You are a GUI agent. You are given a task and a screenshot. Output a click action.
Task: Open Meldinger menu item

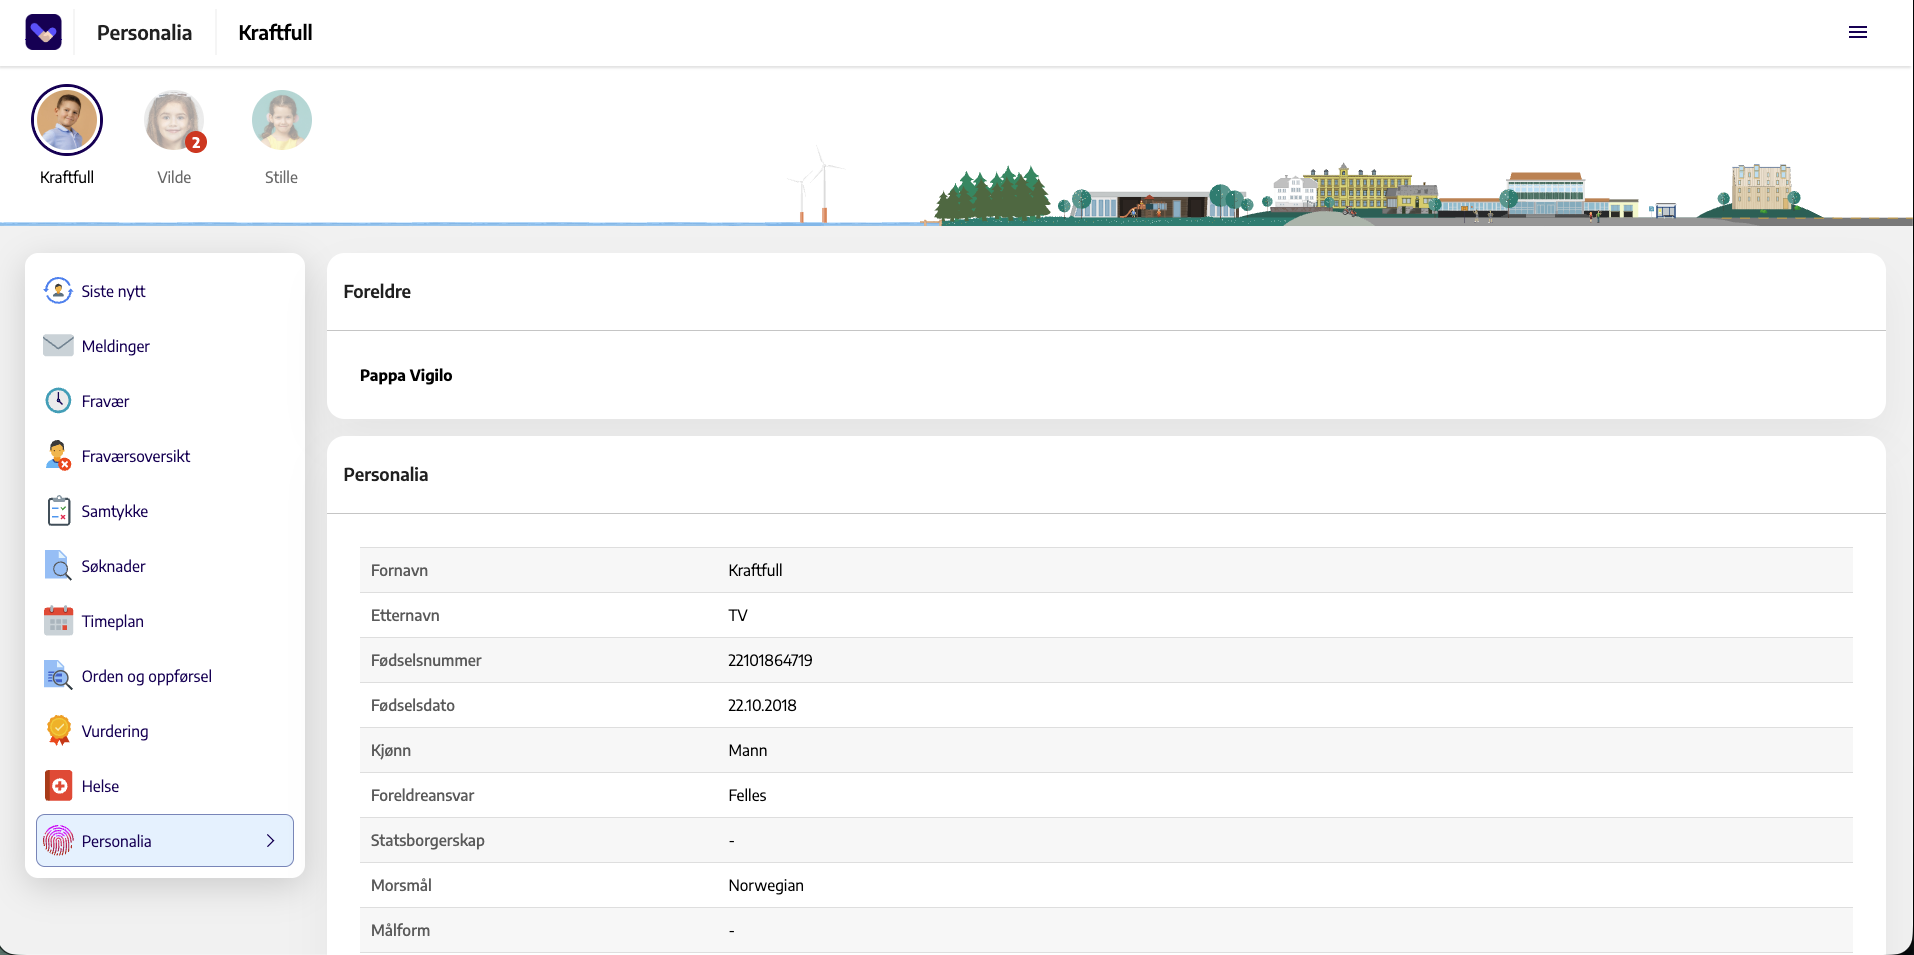[x=165, y=346]
